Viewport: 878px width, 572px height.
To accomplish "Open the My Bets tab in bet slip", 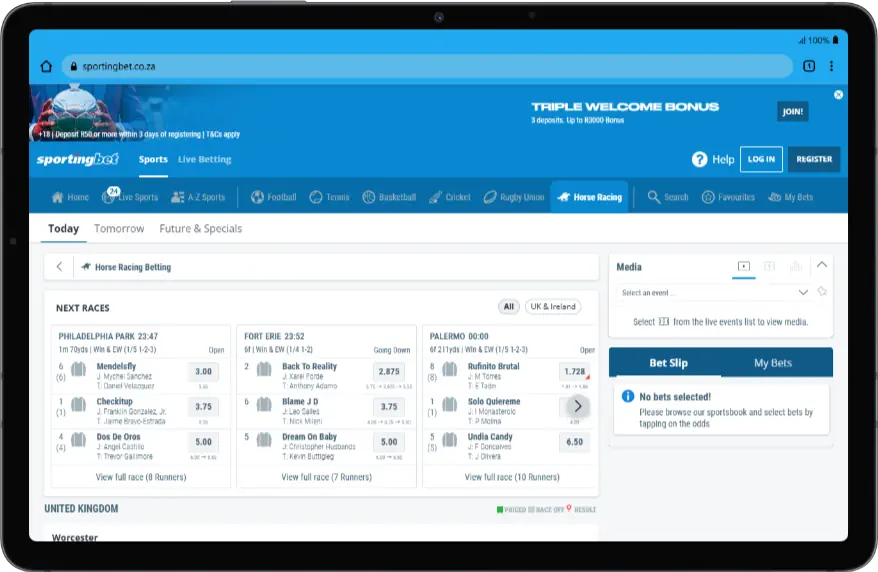I will [x=772, y=363].
